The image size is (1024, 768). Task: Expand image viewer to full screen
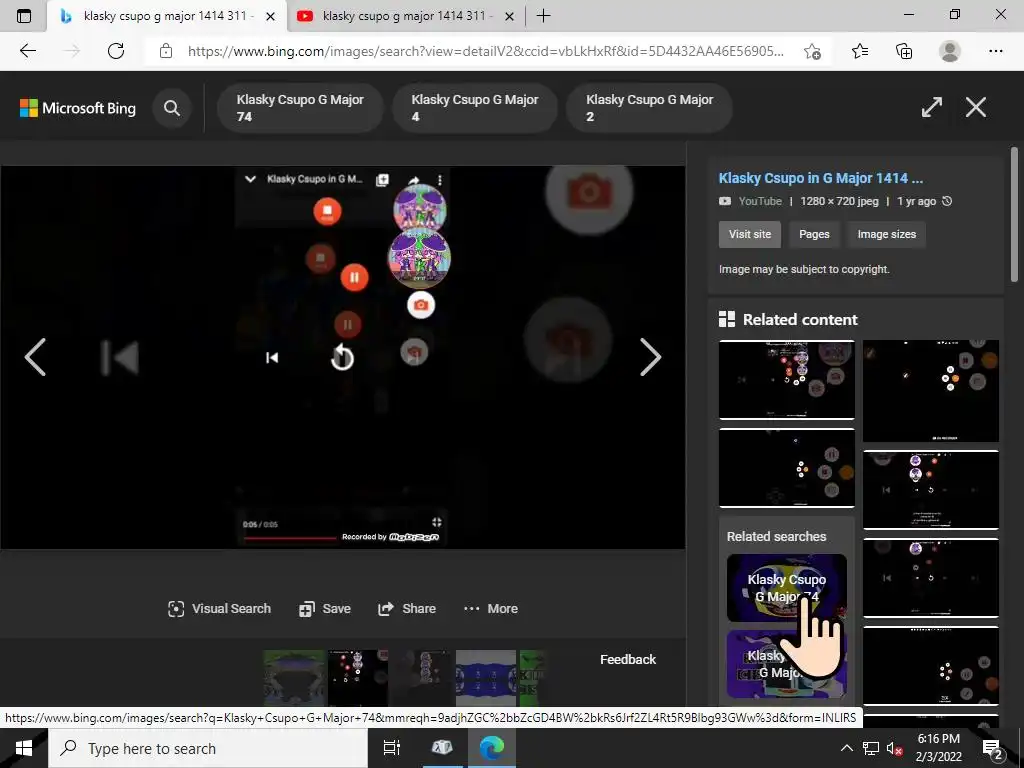[x=931, y=107]
